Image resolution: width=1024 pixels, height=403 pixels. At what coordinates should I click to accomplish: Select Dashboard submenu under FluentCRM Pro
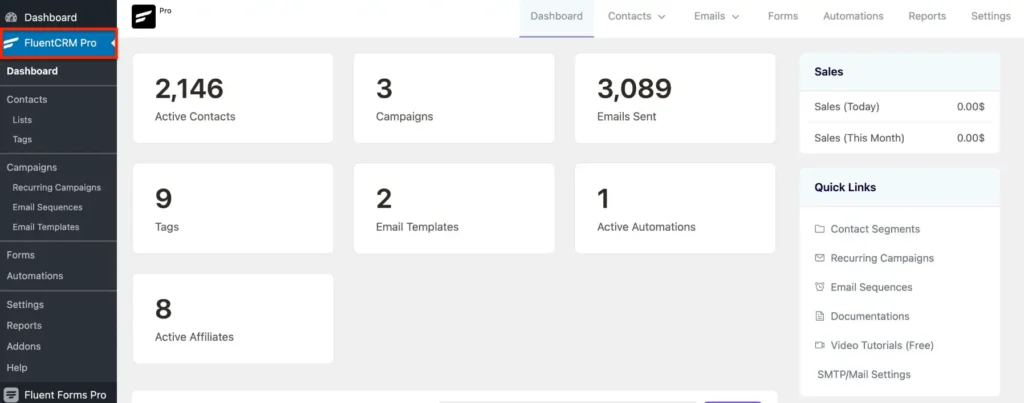point(32,71)
